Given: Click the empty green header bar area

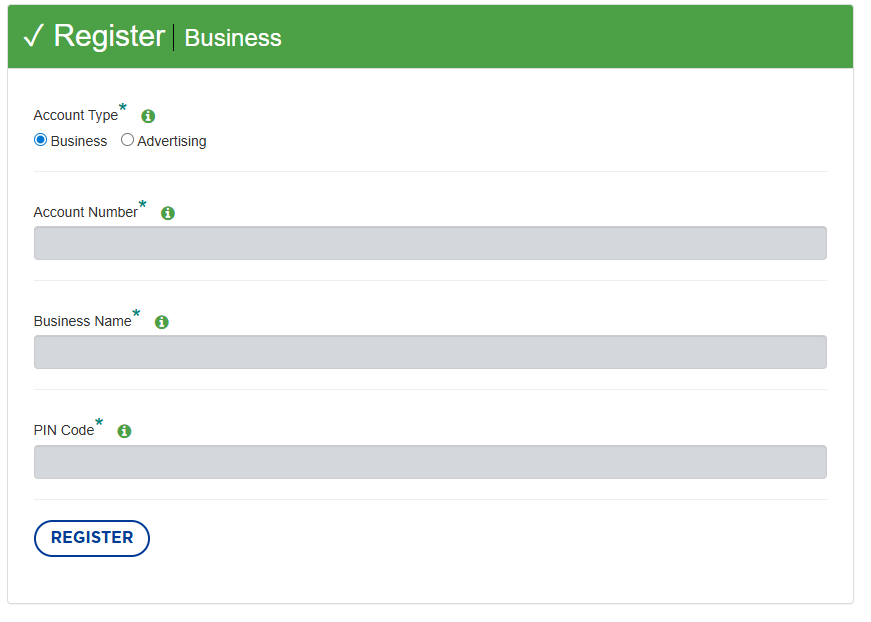Looking at the screenshot, I should coord(570,37).
